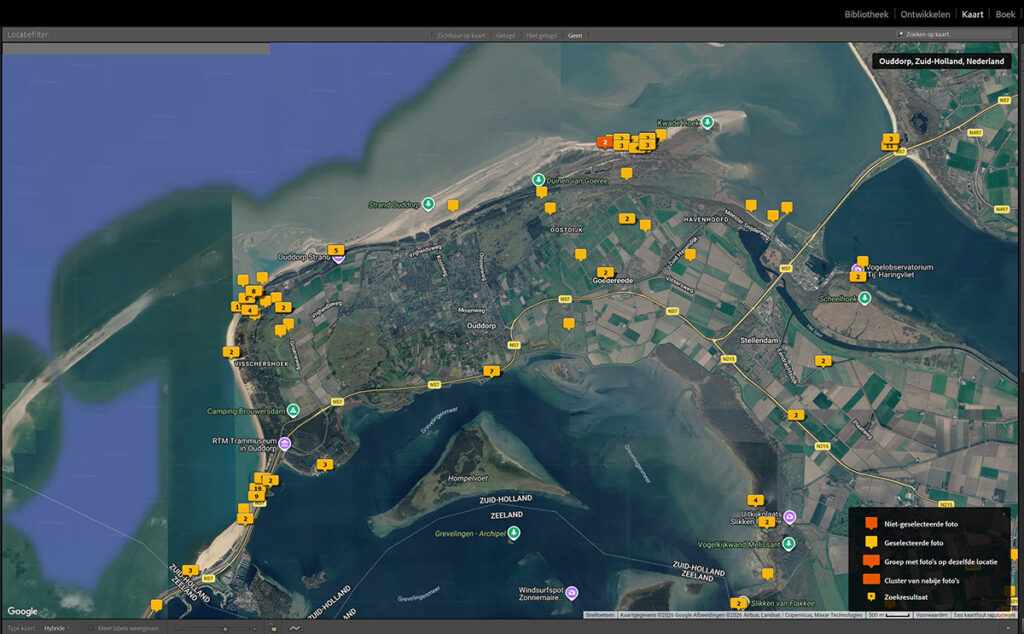Open the Hybride map type dropdown
1024x634 pixels.
(x=56, y=628)
